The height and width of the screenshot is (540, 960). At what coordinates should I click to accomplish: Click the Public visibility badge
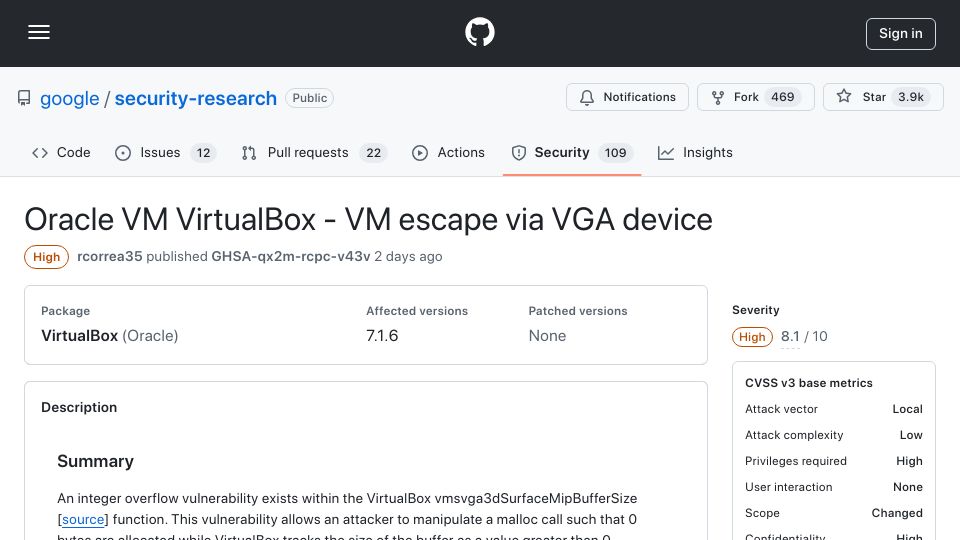point(309,98)
